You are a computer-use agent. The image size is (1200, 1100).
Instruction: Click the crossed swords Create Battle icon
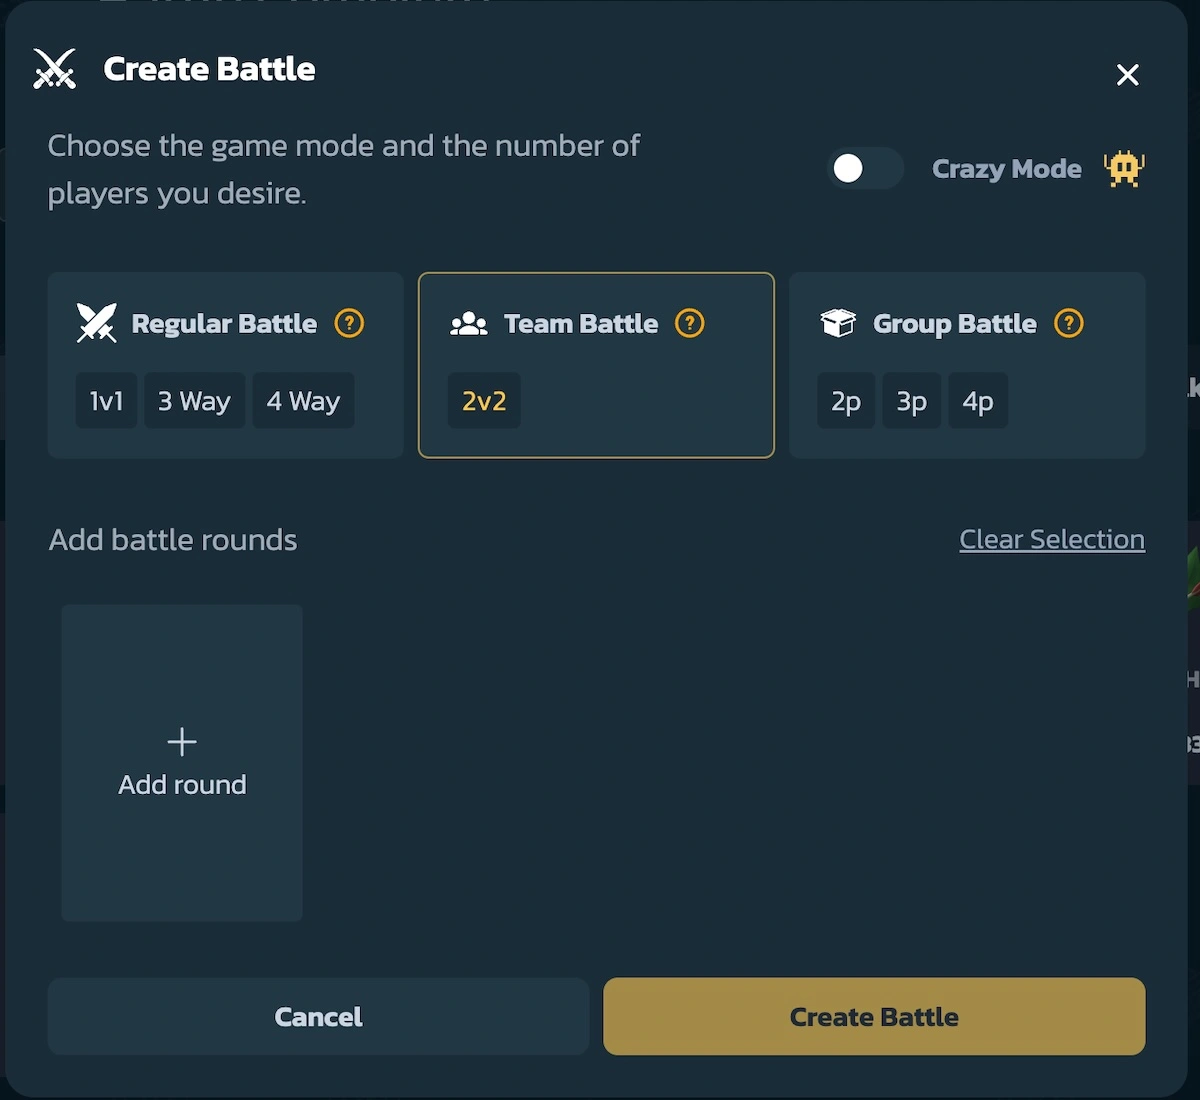coord(55,69)
